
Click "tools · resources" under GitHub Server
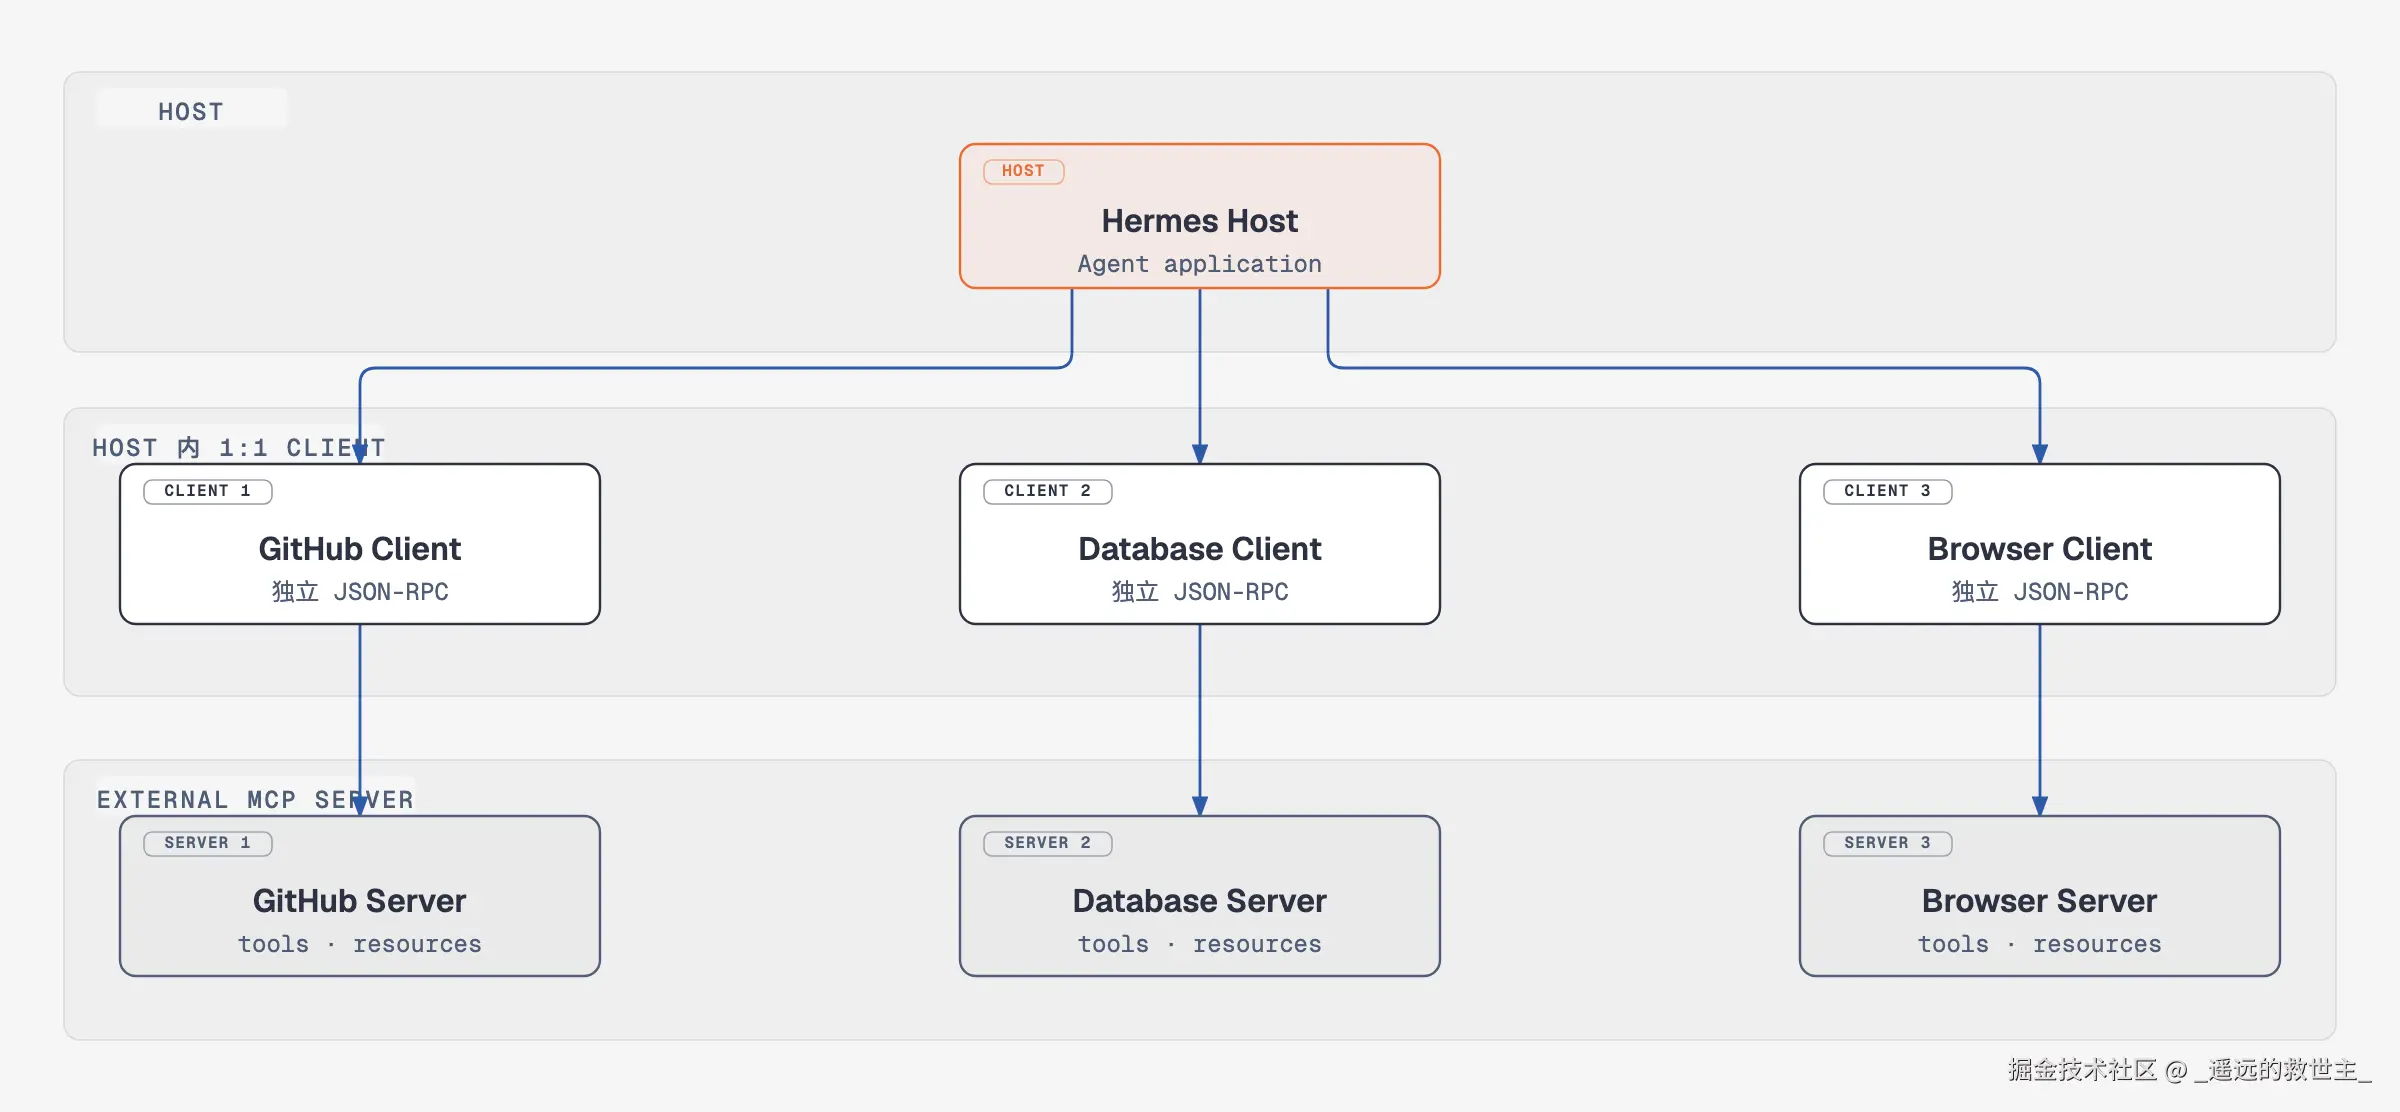point(360,944)
